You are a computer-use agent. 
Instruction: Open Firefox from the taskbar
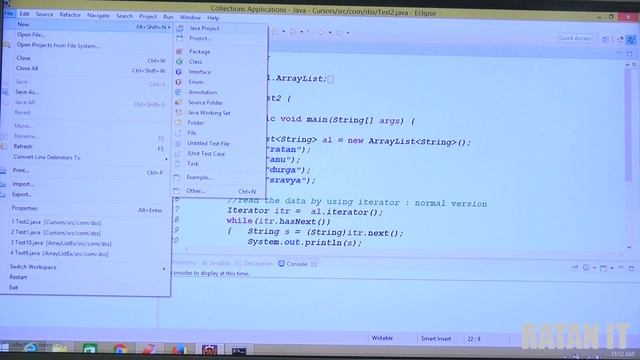(x=178, y=349)
